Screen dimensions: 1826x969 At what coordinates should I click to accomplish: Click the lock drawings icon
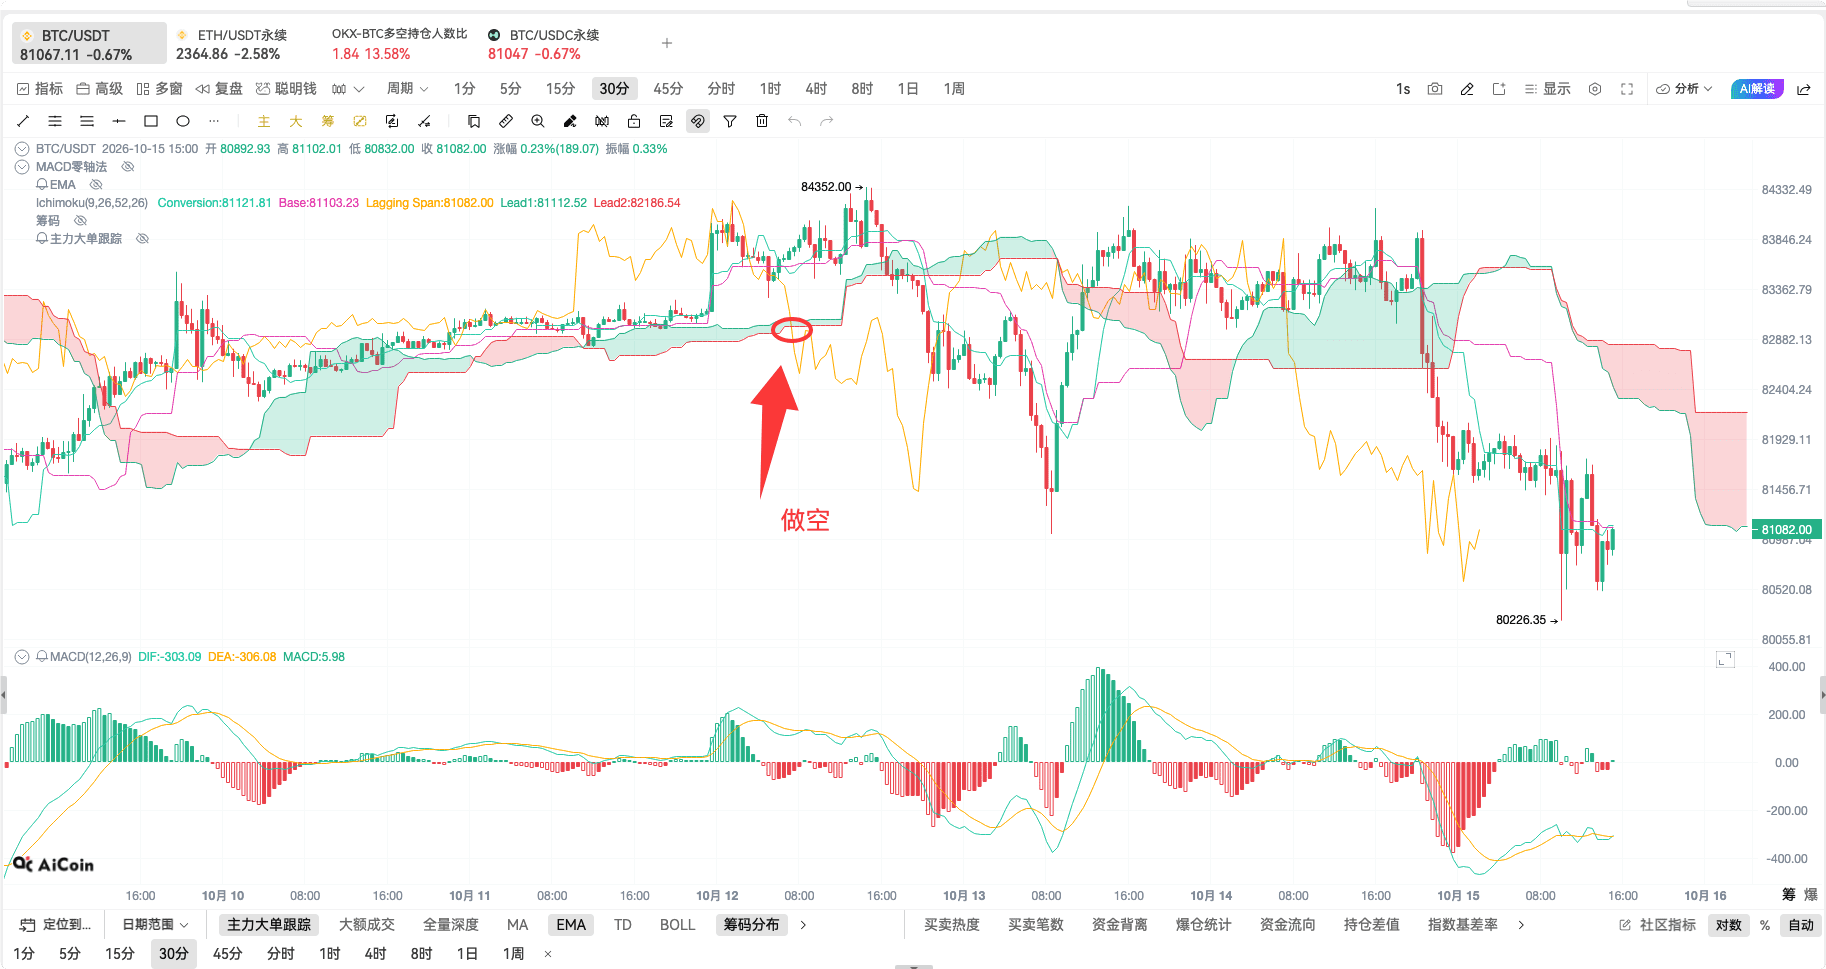(x=634, y=121)
